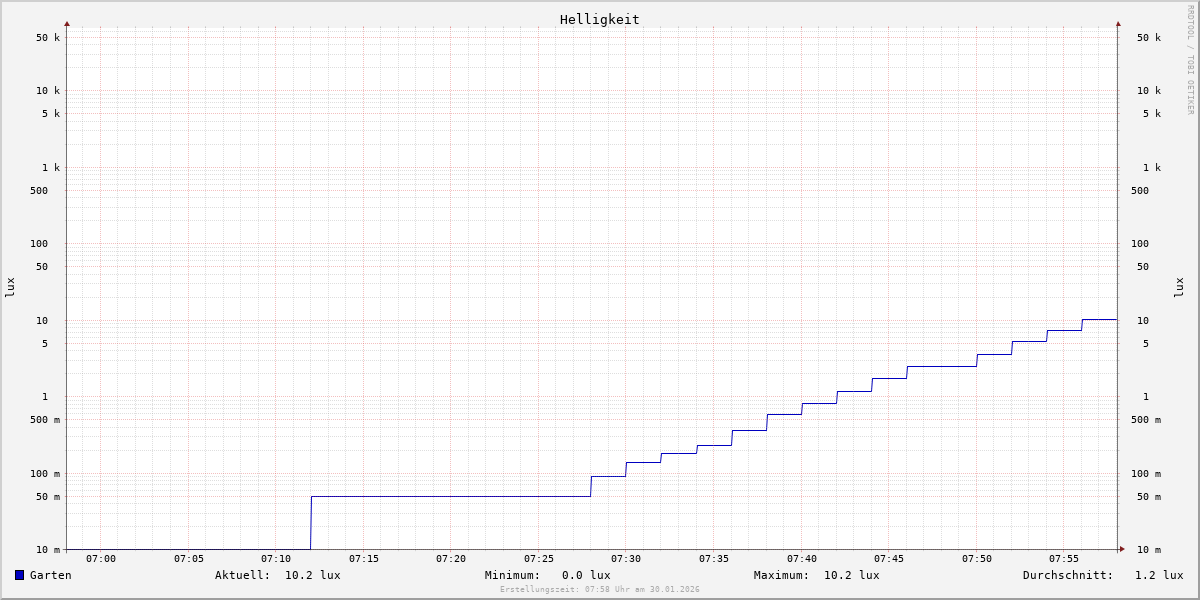
Task: Click the Minimum 0.0 lux value
Action: (585, 575)
